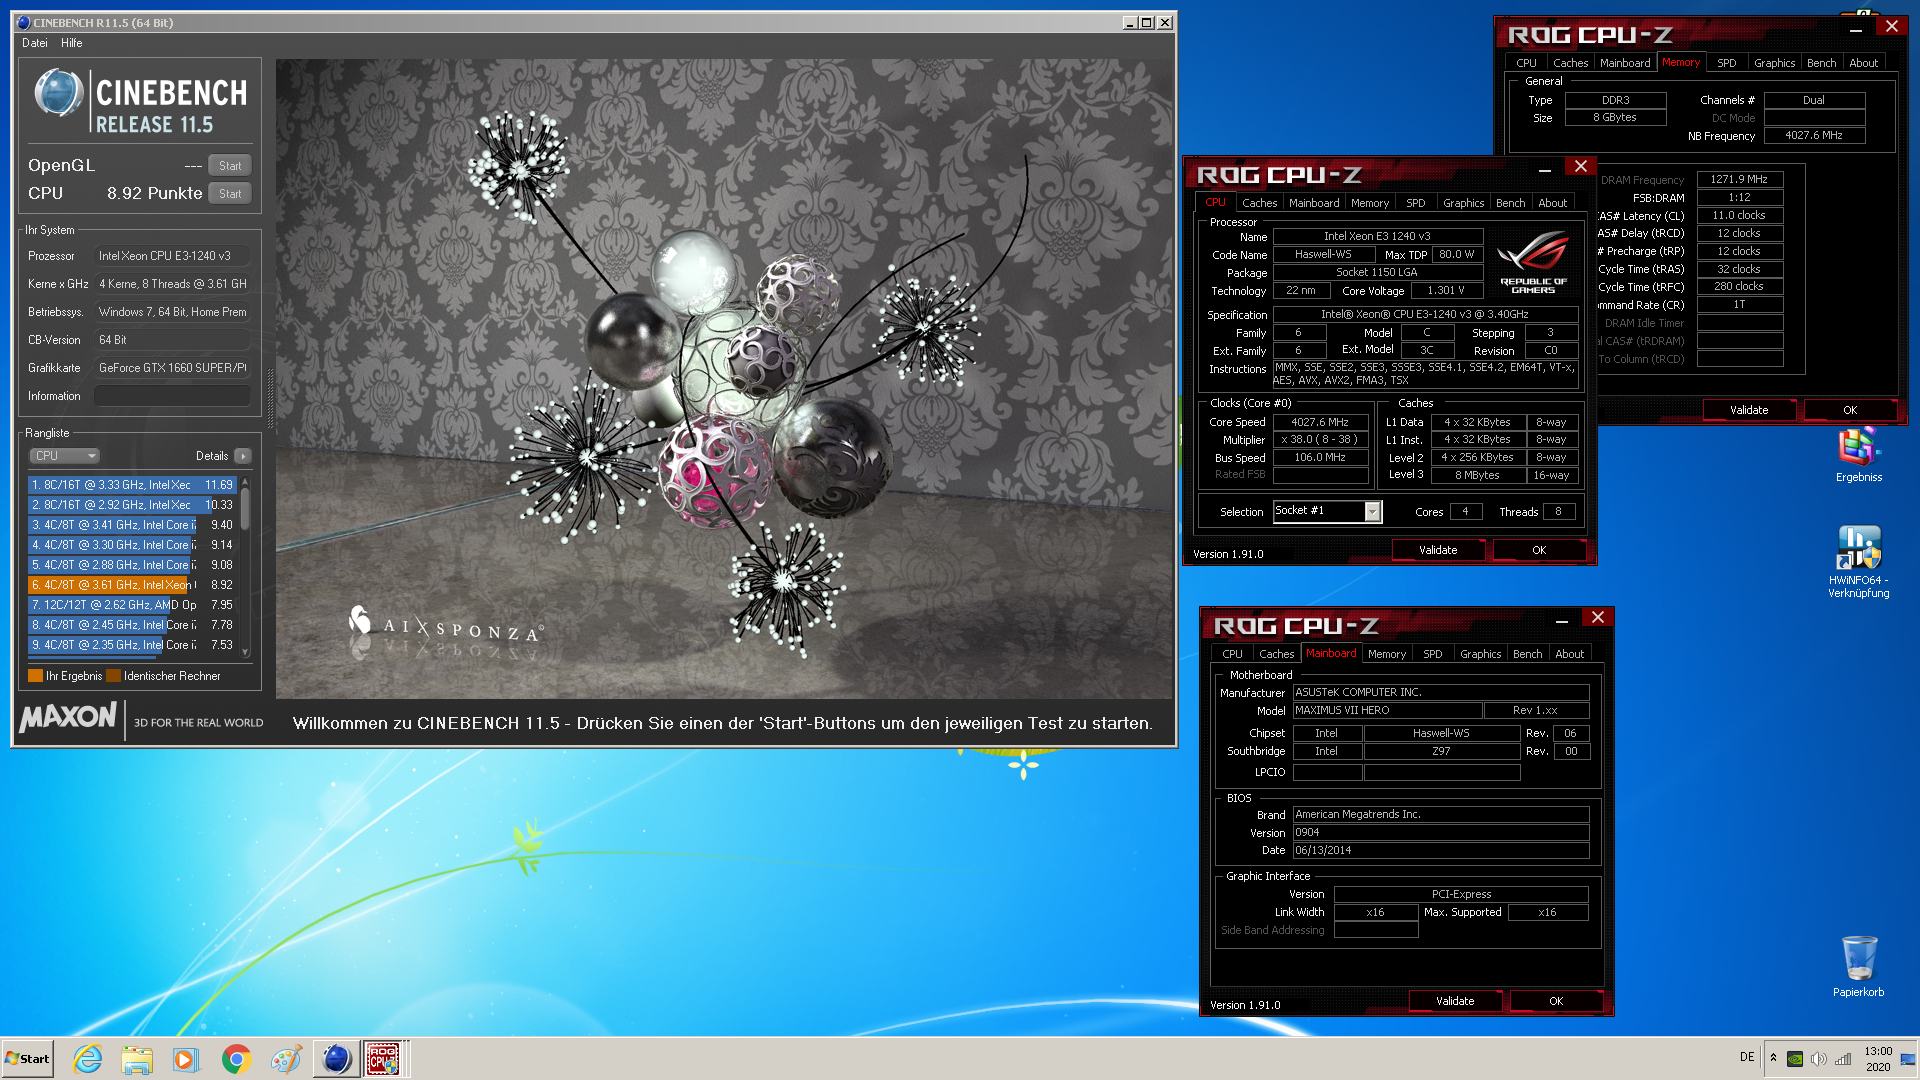
Task: Launch Internet Explorer from taskbar
Action: (88, 1059)
